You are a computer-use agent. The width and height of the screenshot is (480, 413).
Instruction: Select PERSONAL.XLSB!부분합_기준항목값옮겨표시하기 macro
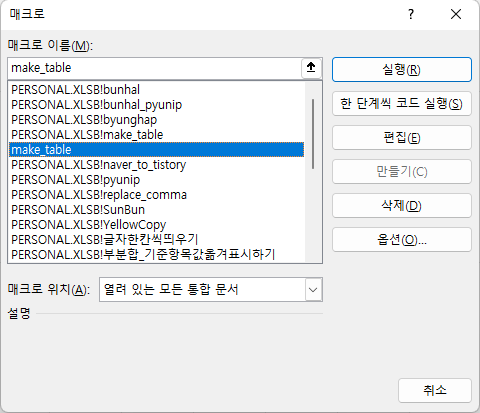pyautogui.click(x=157, y=255)
